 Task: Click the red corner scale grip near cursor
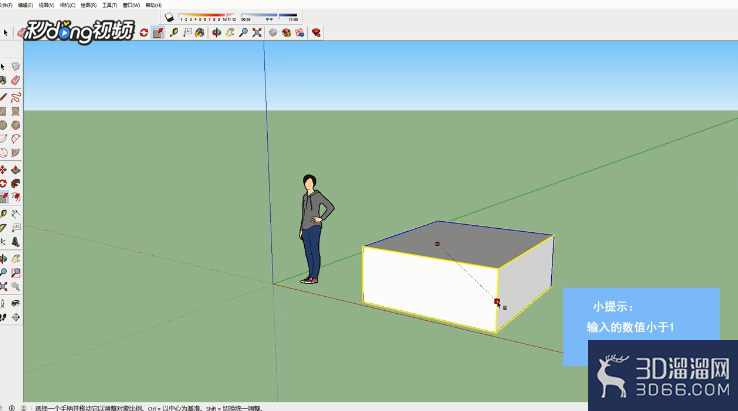point(497,301)
